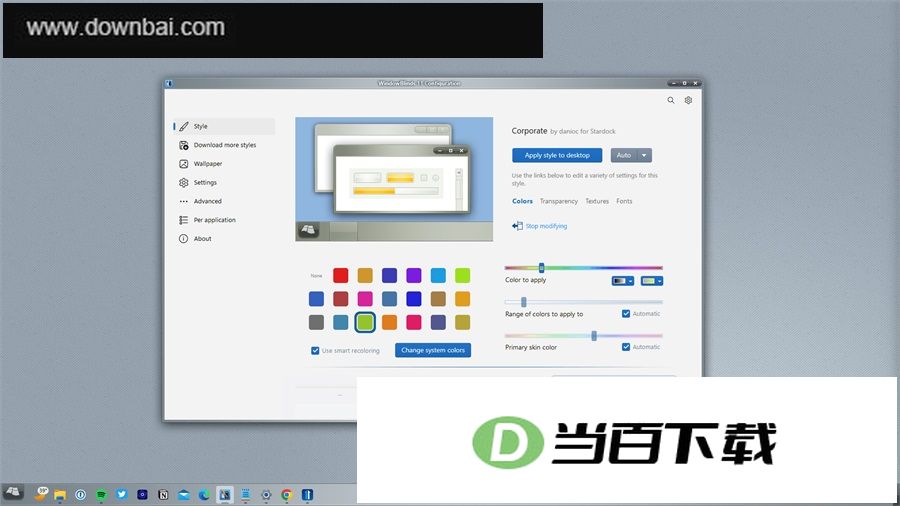Pick the brown color swatch
900x506 pixels.
438,299
